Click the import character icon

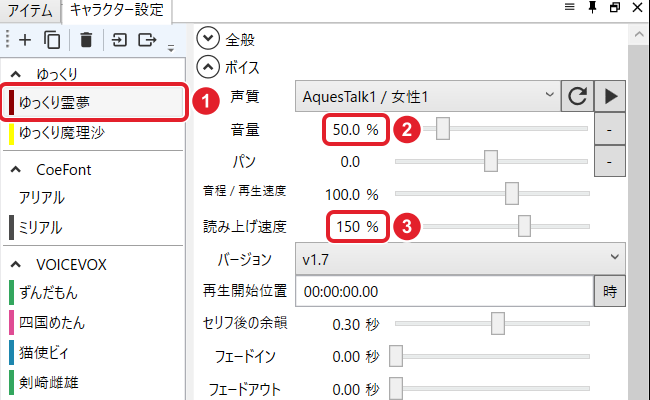(x=119, y=40)
